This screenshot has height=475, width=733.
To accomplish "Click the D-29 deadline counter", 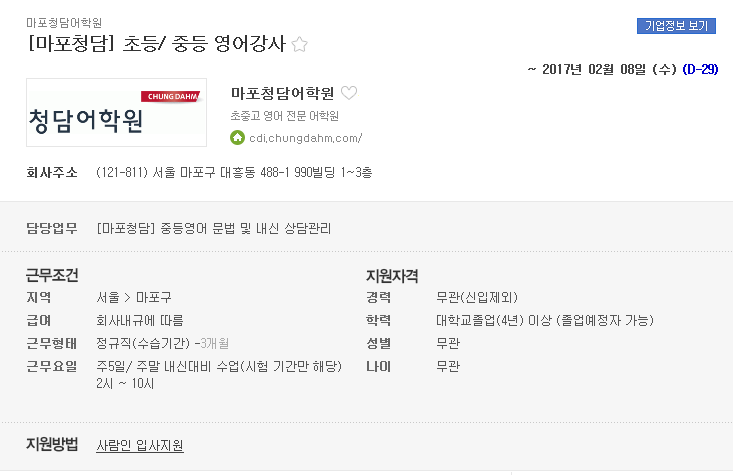I will click(x=700, y=69).
